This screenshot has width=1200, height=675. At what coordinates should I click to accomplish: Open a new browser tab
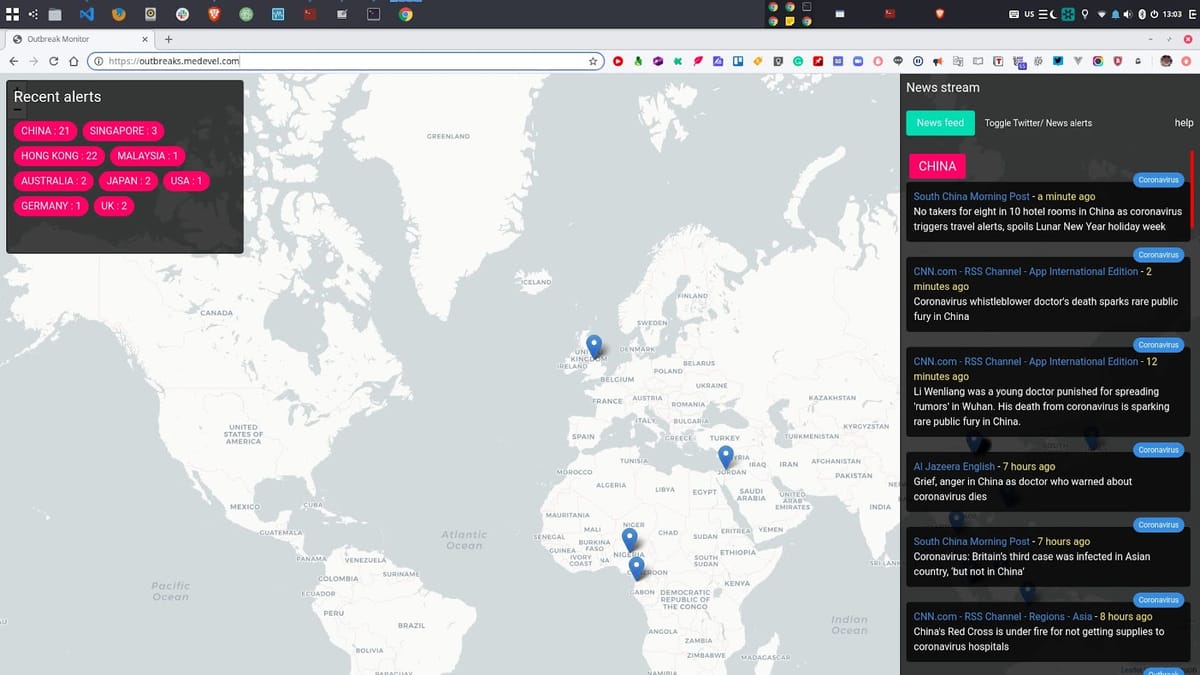coord(168,39)
